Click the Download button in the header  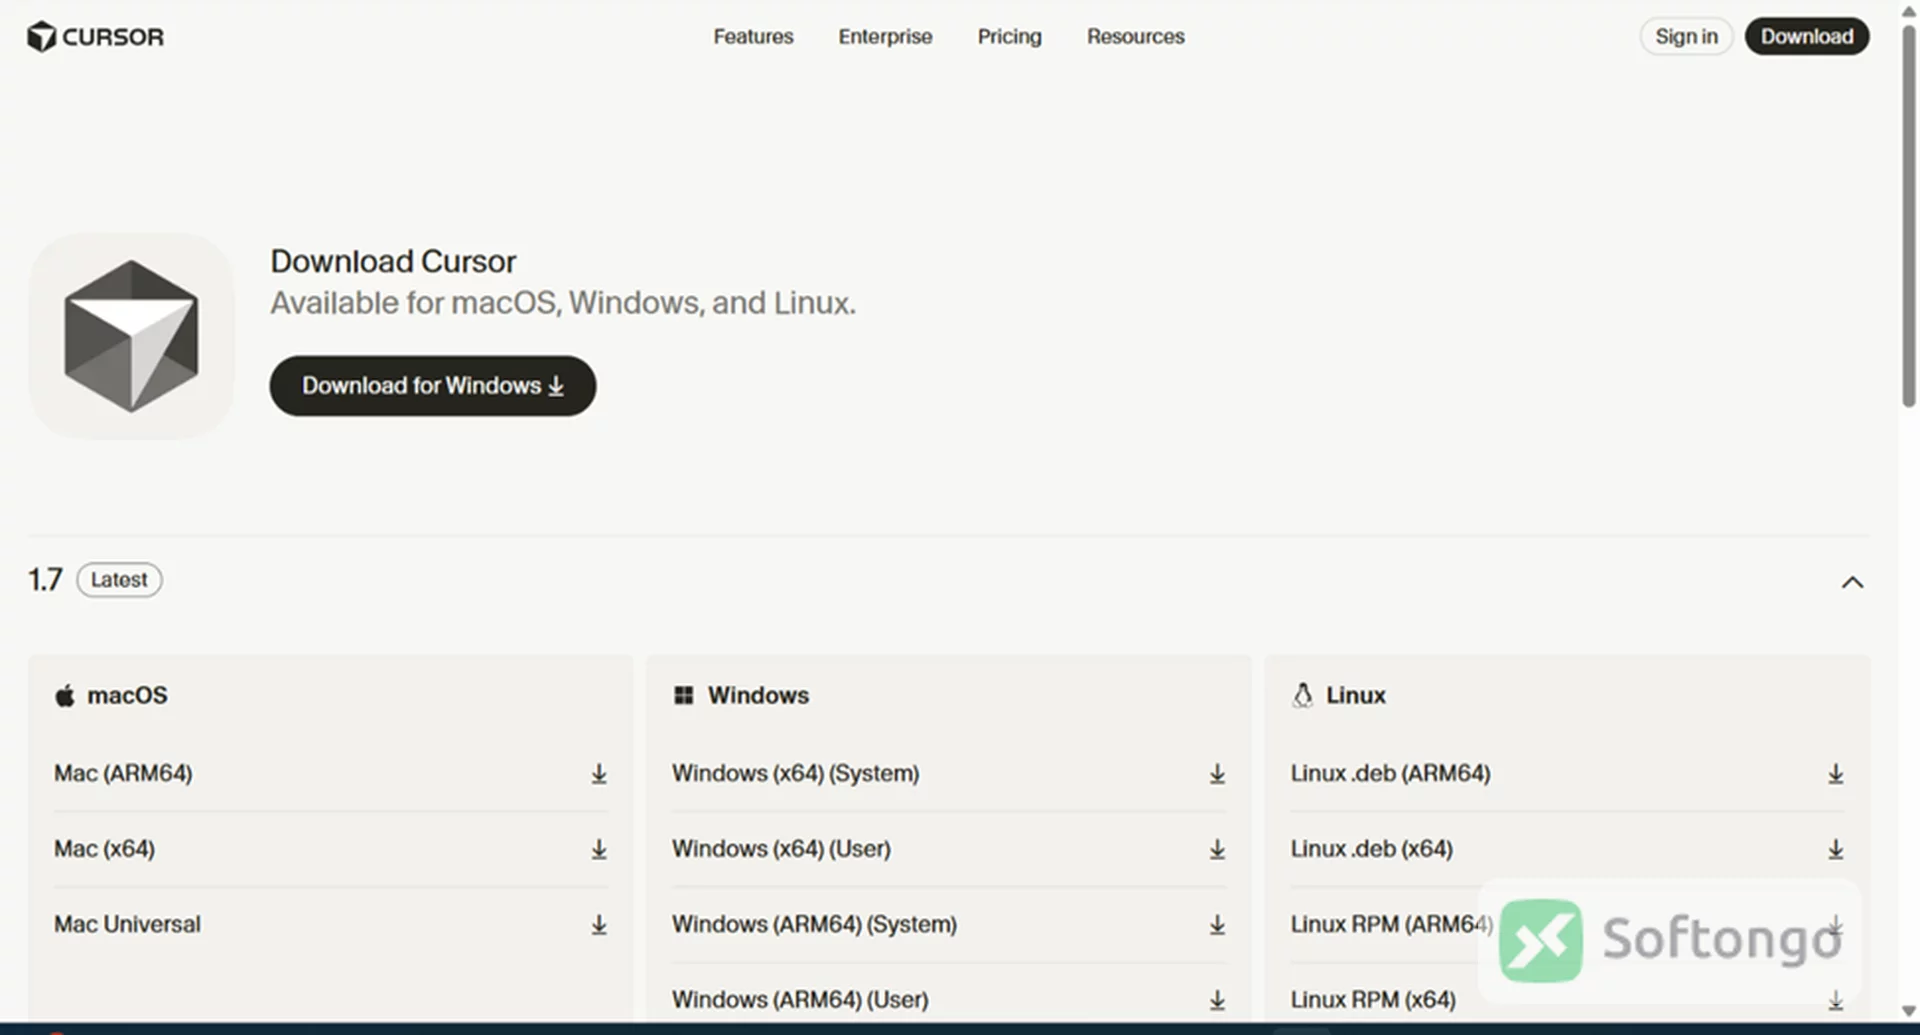point(1807,36)
